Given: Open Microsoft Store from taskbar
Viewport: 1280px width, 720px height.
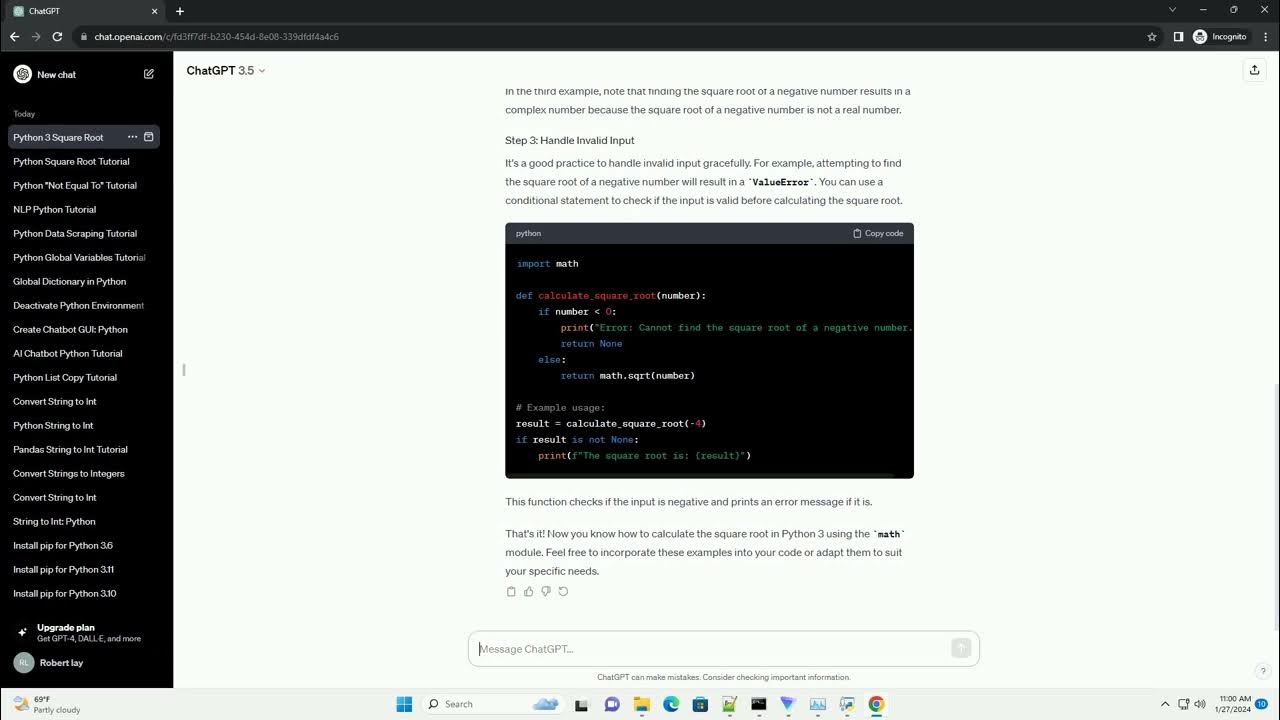Looking at the screenshot, I should [700, 704].
